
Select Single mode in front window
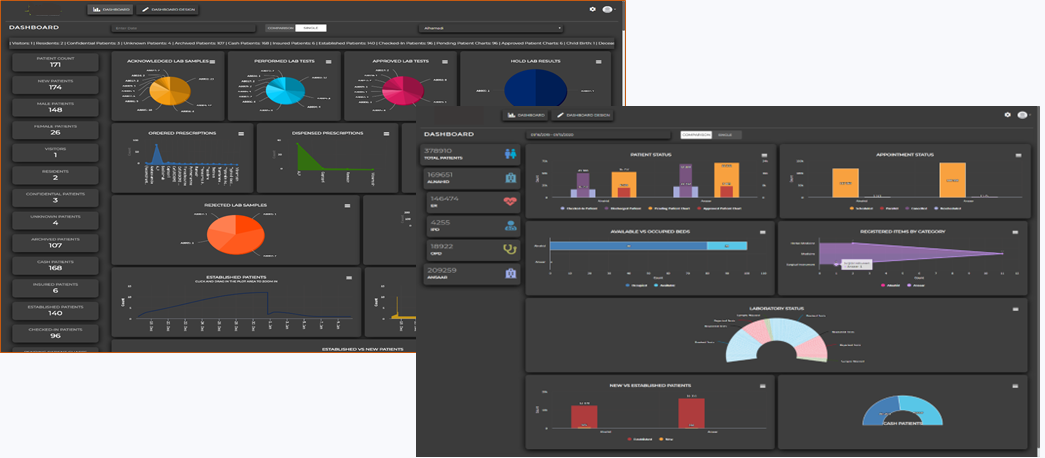pos(726,135)
